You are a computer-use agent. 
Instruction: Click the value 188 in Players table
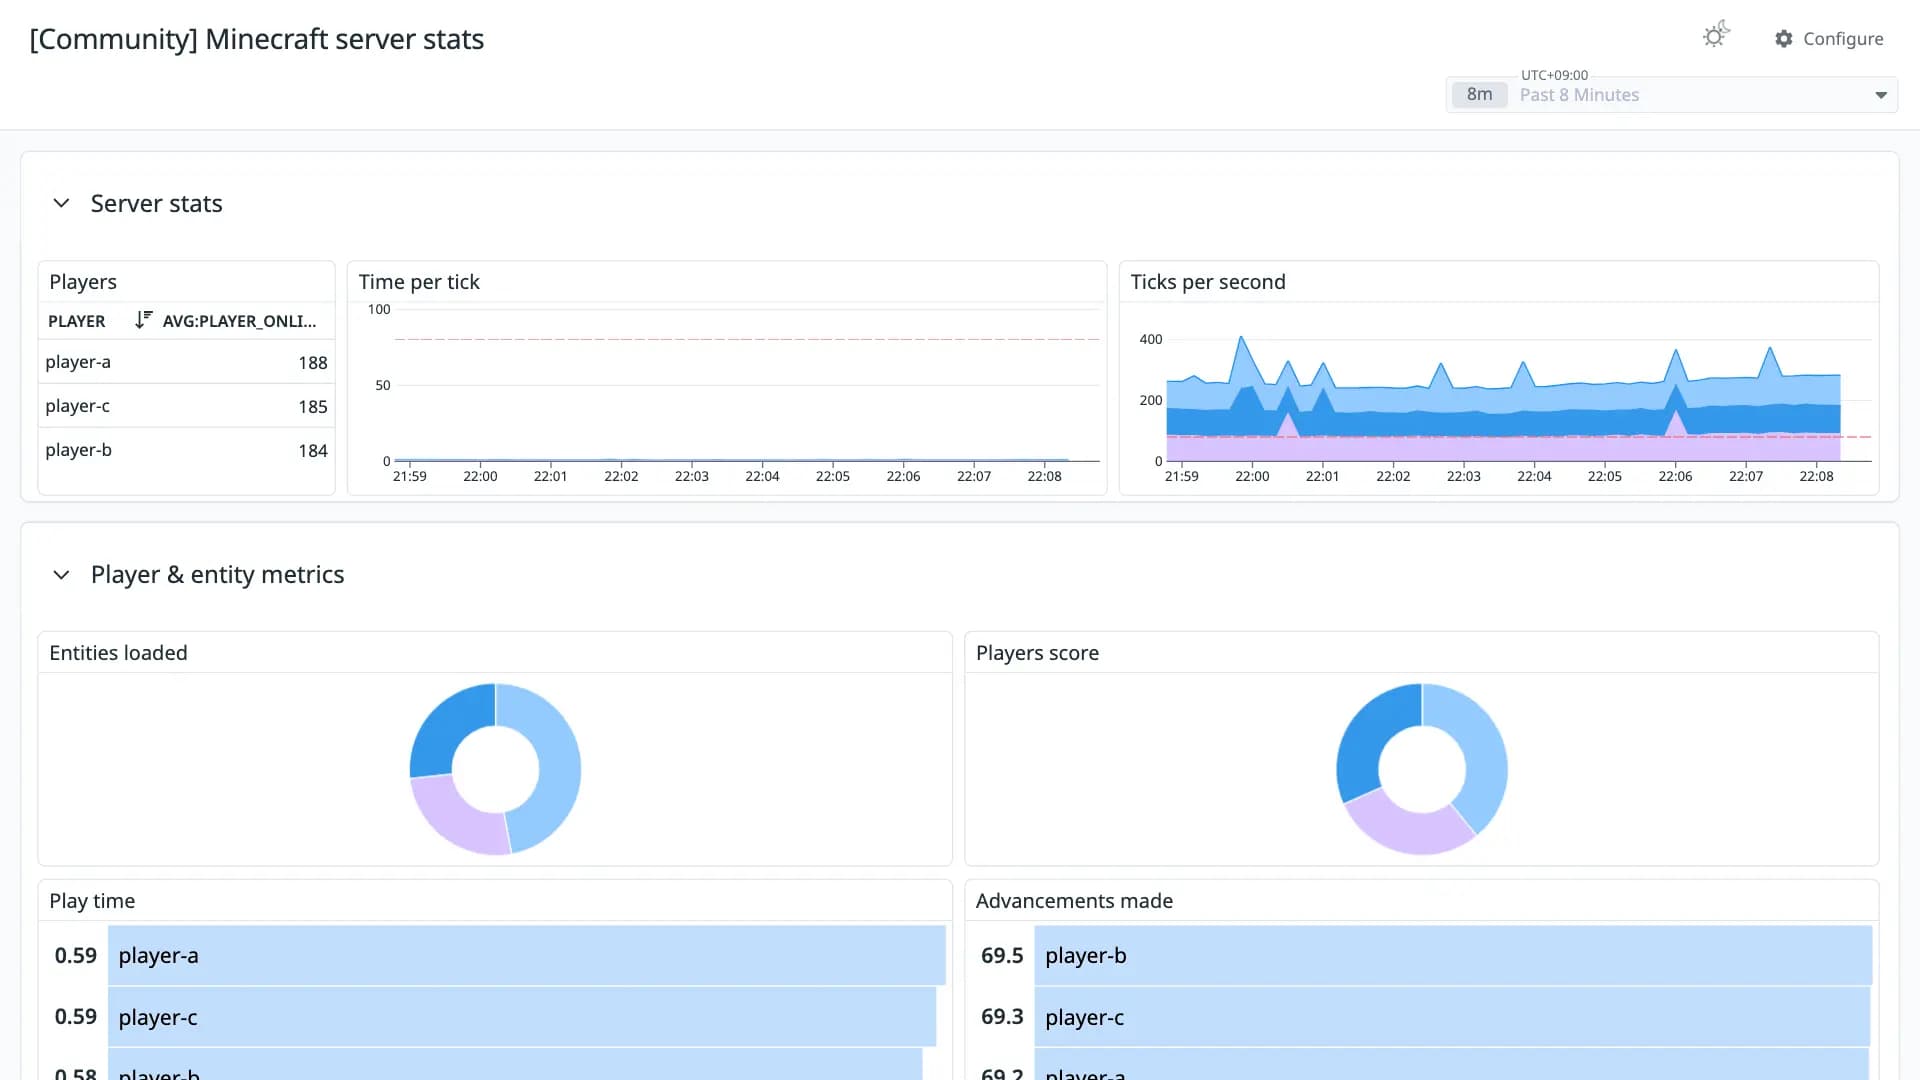click(313, 363)
